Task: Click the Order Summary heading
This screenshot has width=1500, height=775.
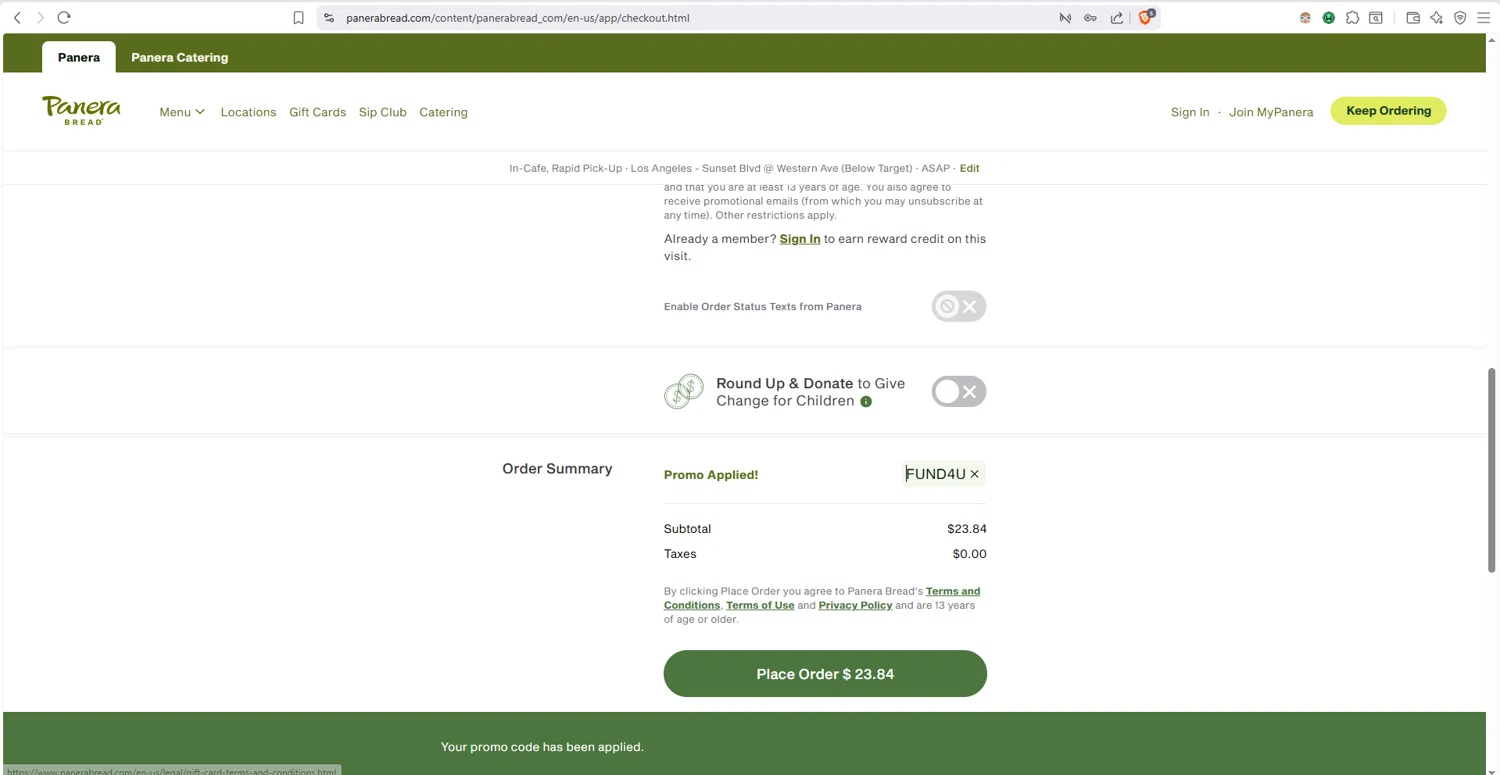Action: point(557,469)
